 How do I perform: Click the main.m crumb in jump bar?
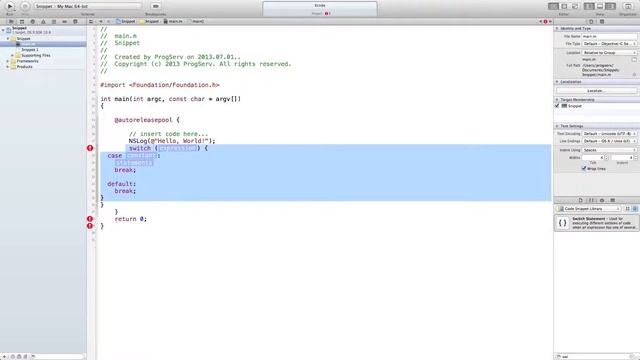[173, 21]
